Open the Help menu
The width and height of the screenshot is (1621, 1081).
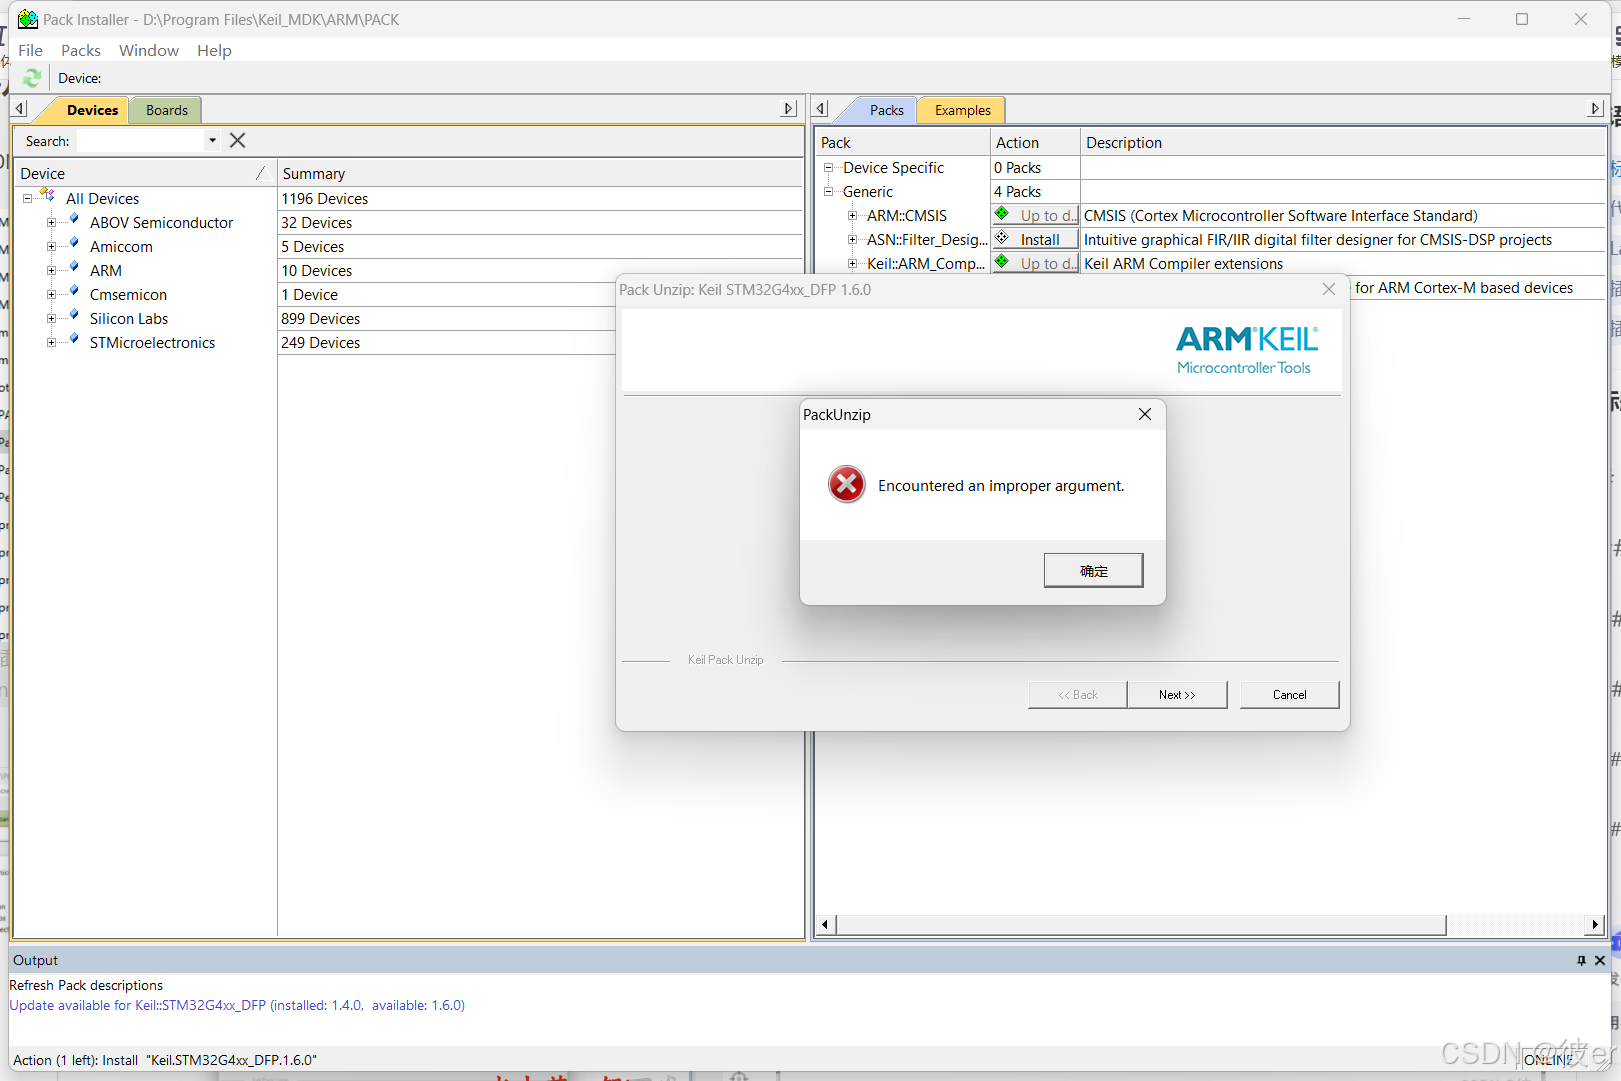214,50
